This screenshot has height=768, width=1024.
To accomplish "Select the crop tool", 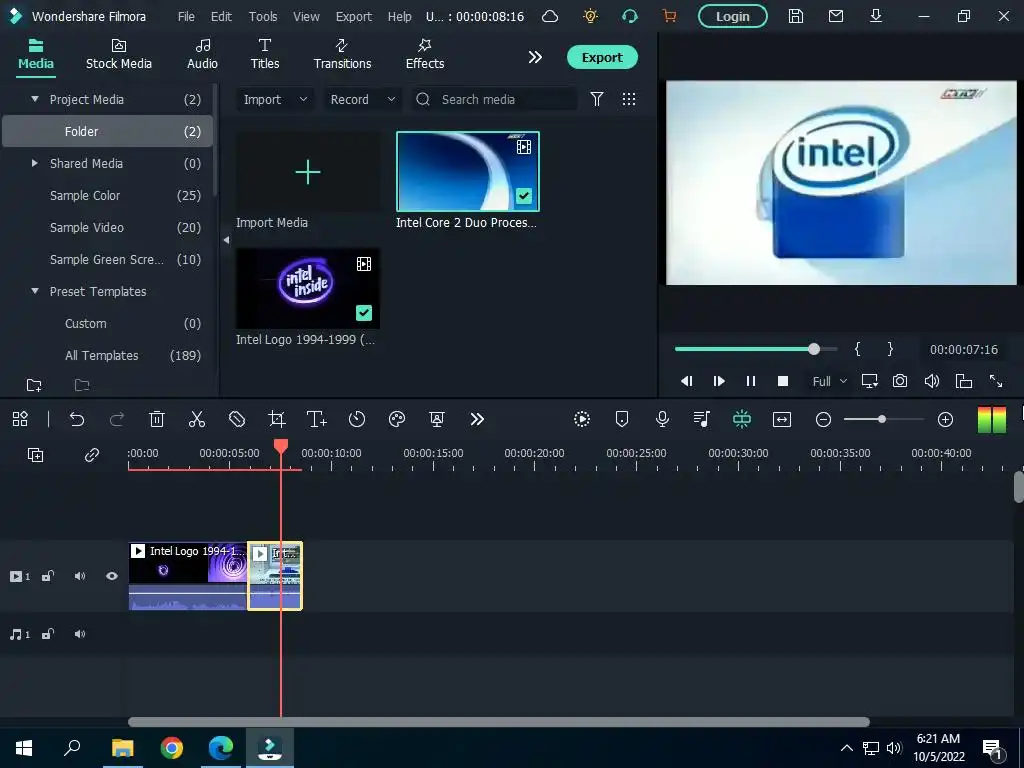I will (277, 419).
